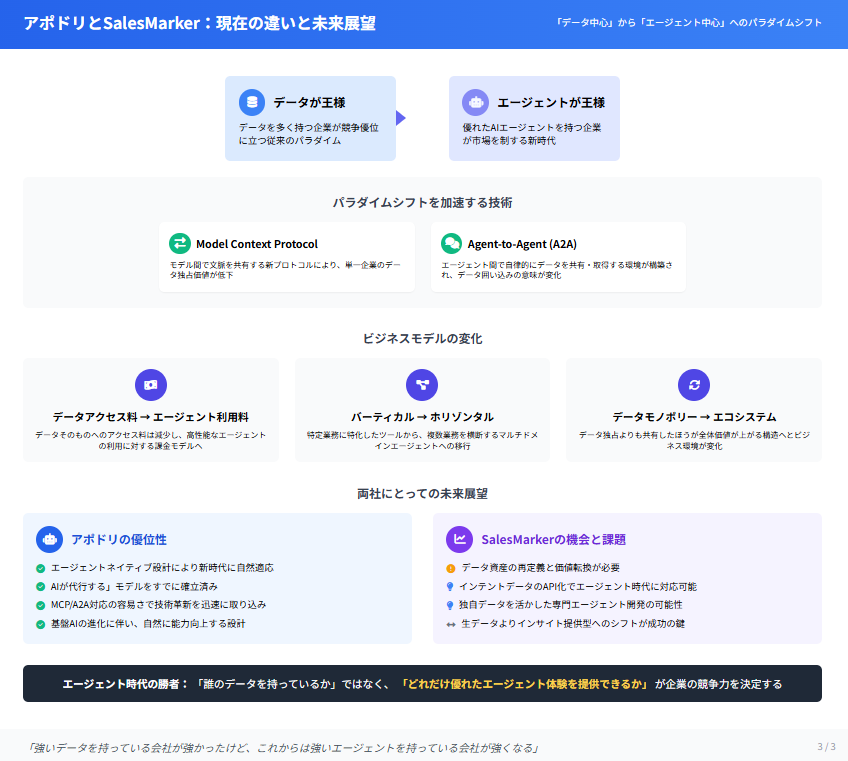This screenshot has height=761, width=848.
Task: Click the arrows icon beside 生データよりインサイト提供型
Action: coord(451,624)
